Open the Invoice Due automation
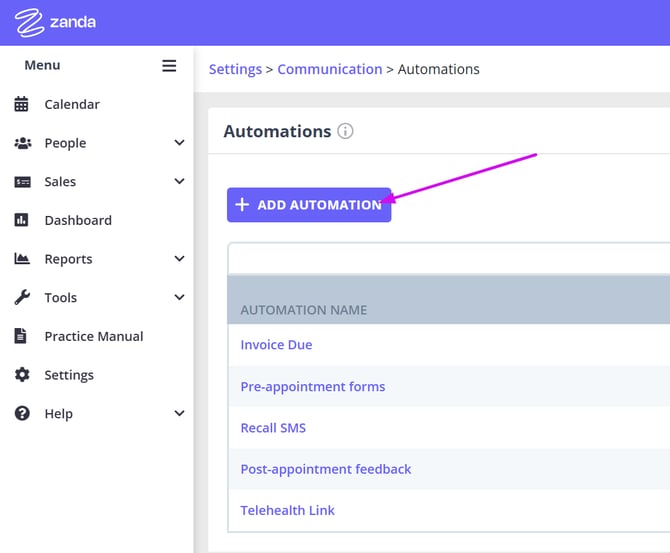 [276, 345]
